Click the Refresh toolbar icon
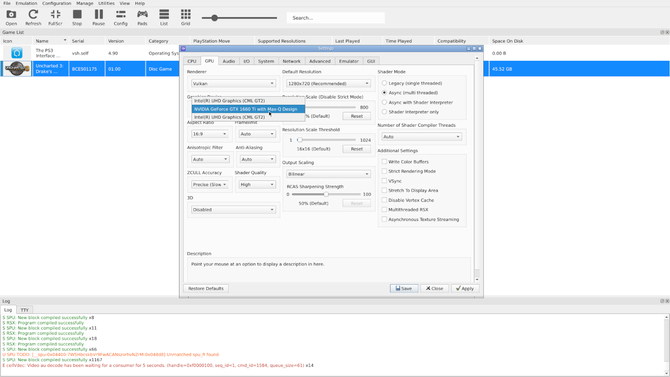670x377 pixels. click(x=33, y=18)
